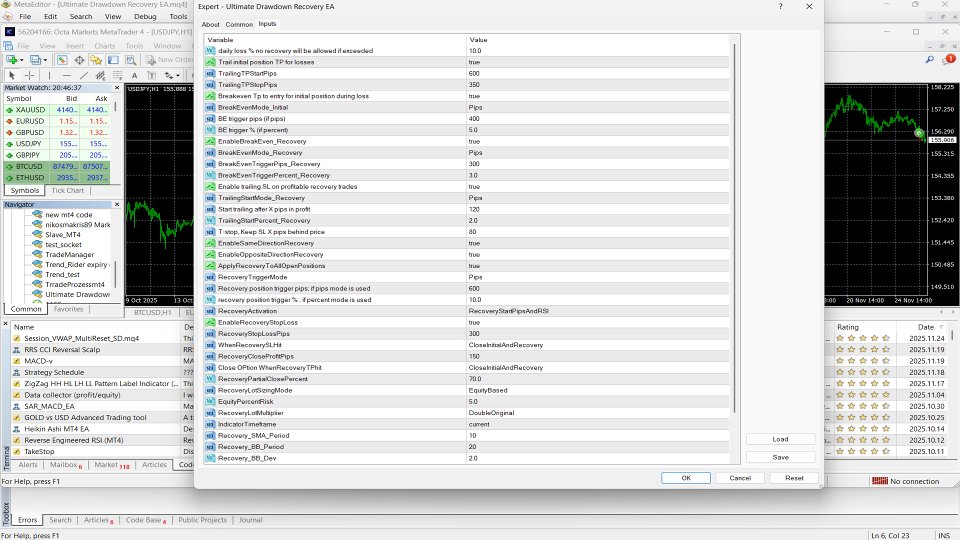Toggle the Data Window crosshair-circle icon
960x540 pixels.
point(79,60)
